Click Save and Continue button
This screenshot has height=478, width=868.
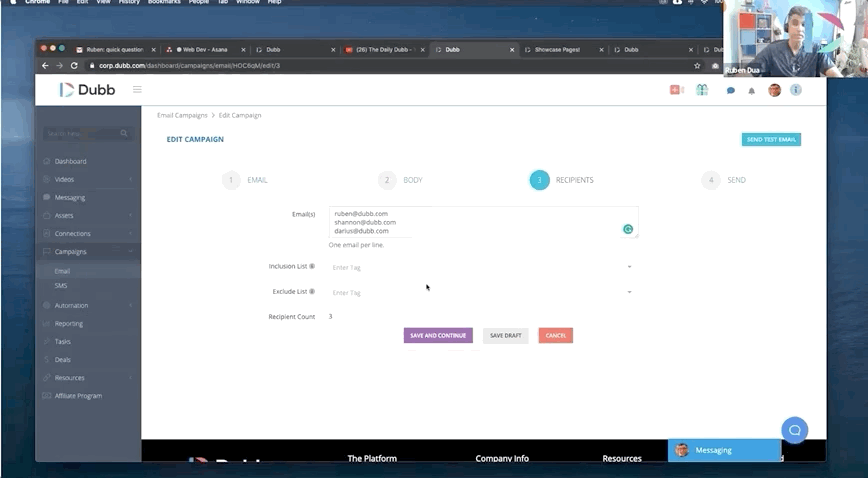[x=438, y=336]
